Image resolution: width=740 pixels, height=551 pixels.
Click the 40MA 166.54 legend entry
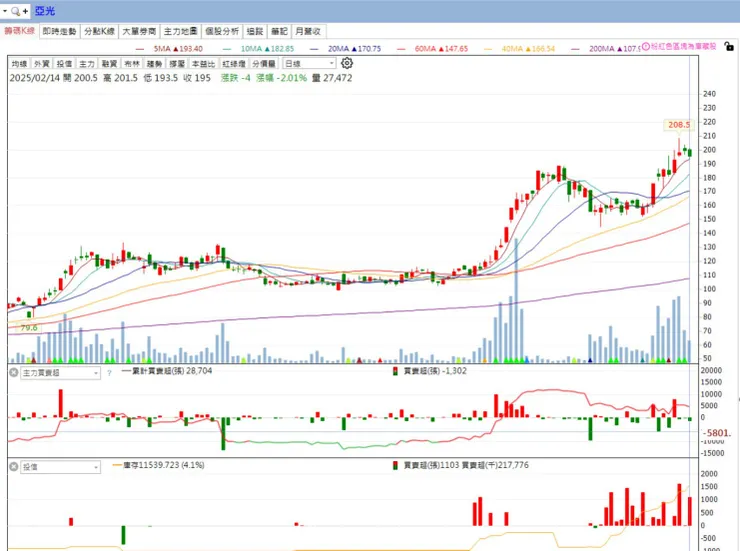coord(520,49)
